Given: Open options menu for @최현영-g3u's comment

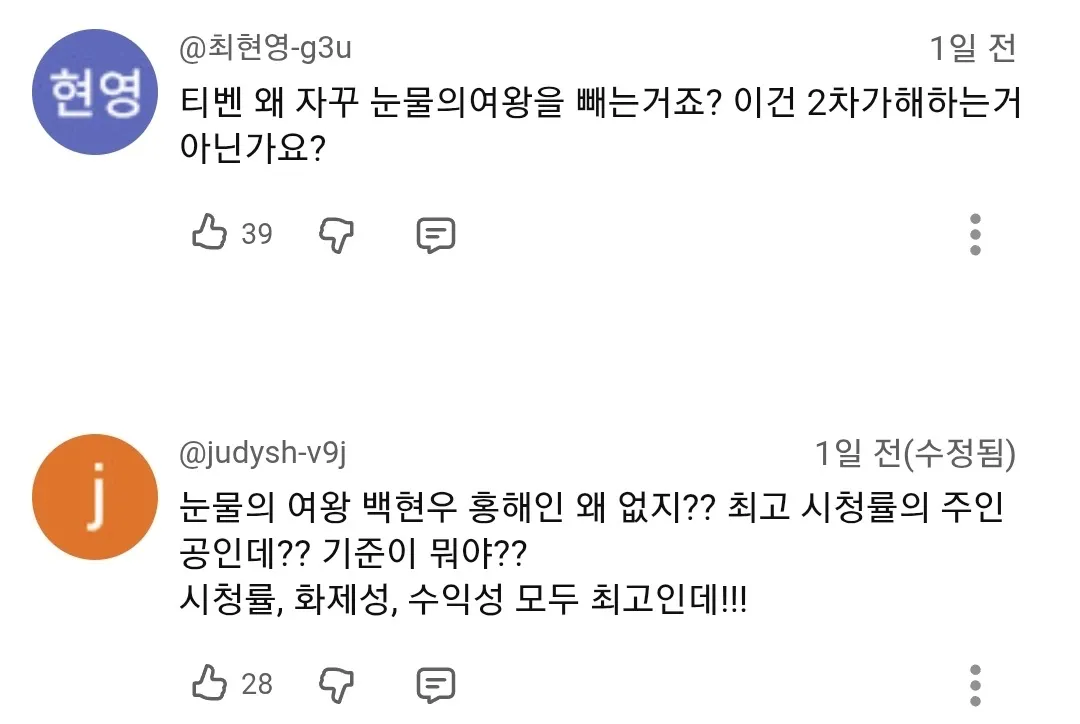Looking at the screenshot, I should click(975, 234).
